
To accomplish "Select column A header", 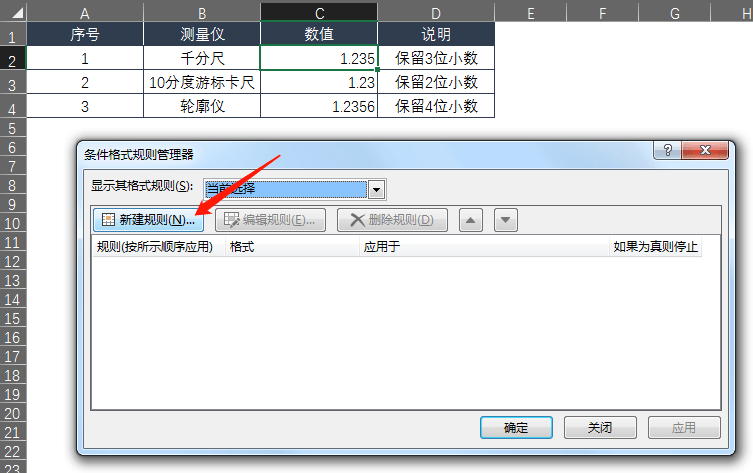I will click(x=85, y=12).
